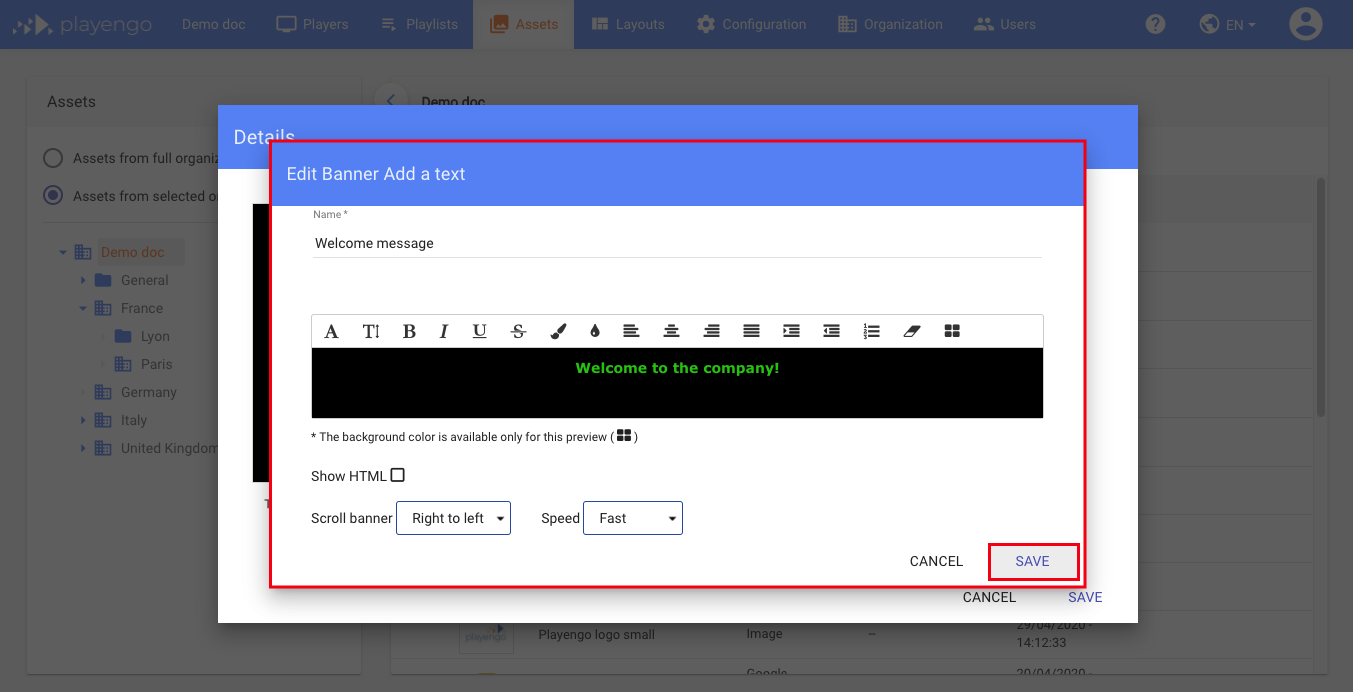Image resolution: width=1353 pixels, height=692 pixels.
Task: Click Cancel in the Details dialog
Action: (989, 597)
